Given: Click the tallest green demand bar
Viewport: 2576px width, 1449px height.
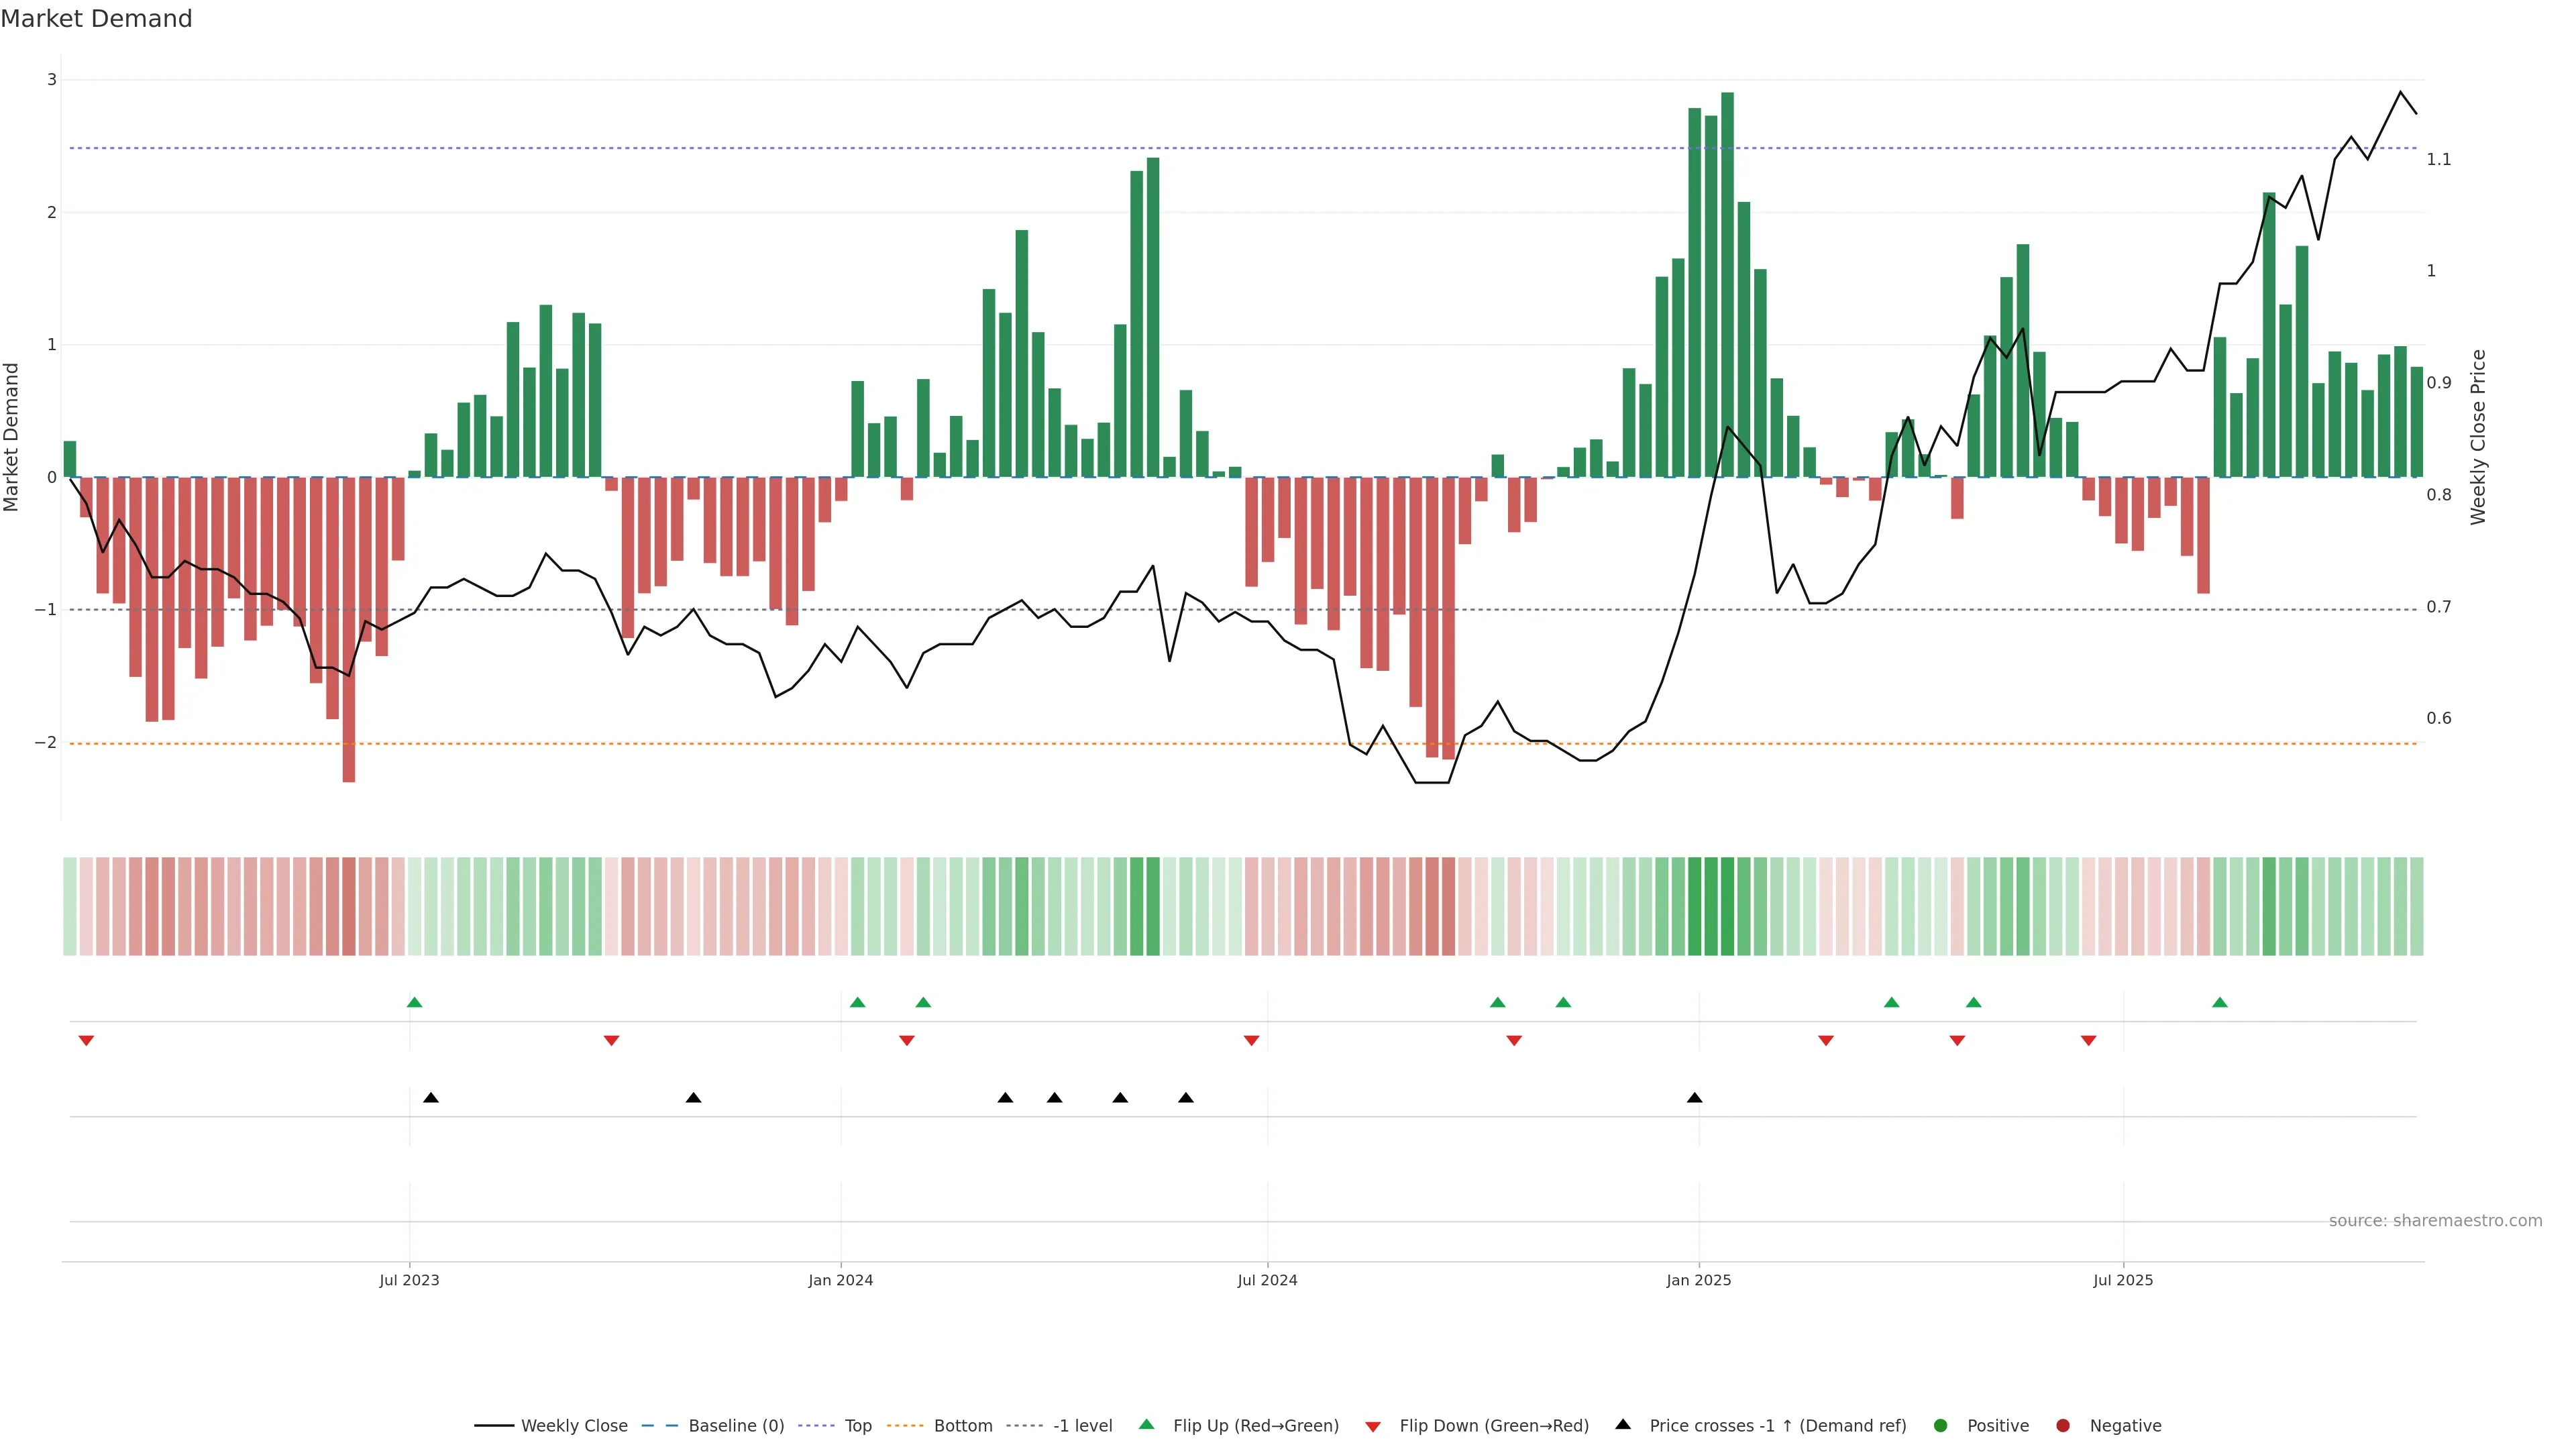Looking at the screenshot, I should (x=1727, y=285).
